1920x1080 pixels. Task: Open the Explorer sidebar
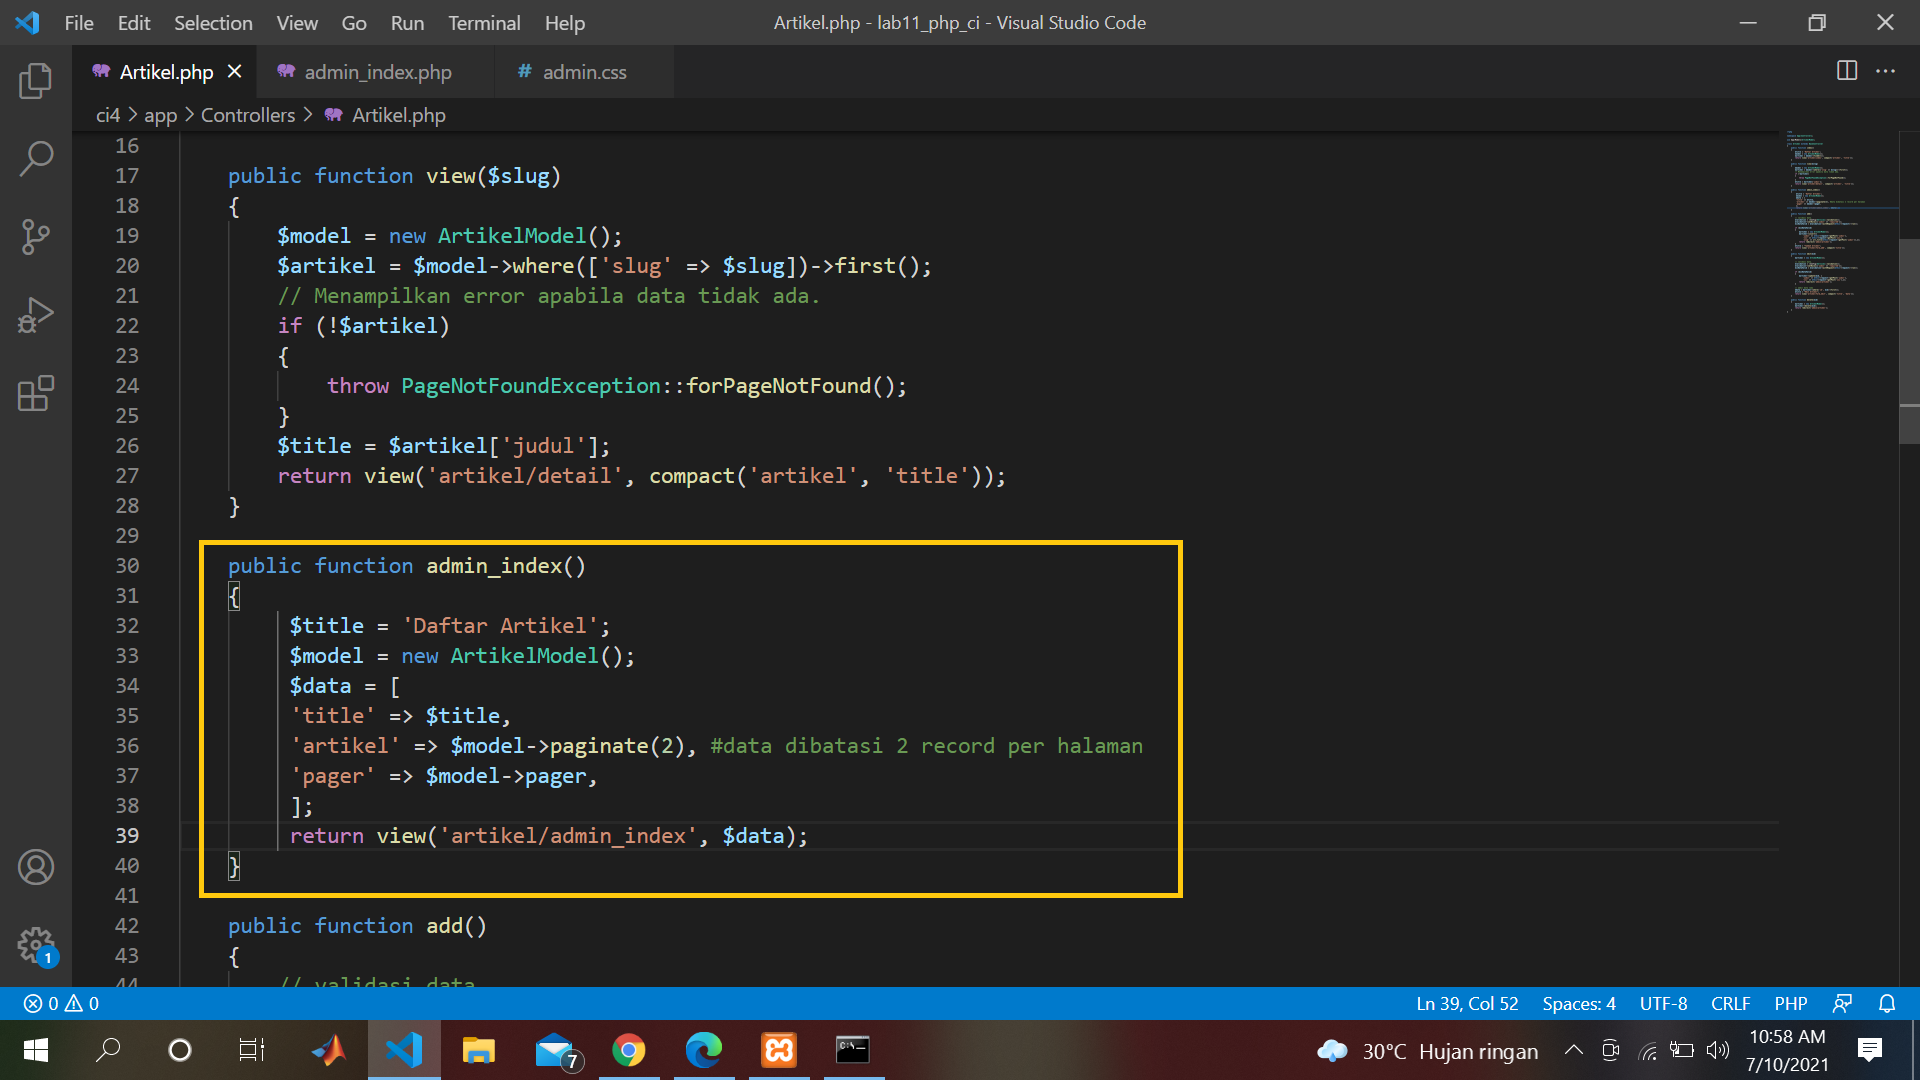click(x=36, y=81)
